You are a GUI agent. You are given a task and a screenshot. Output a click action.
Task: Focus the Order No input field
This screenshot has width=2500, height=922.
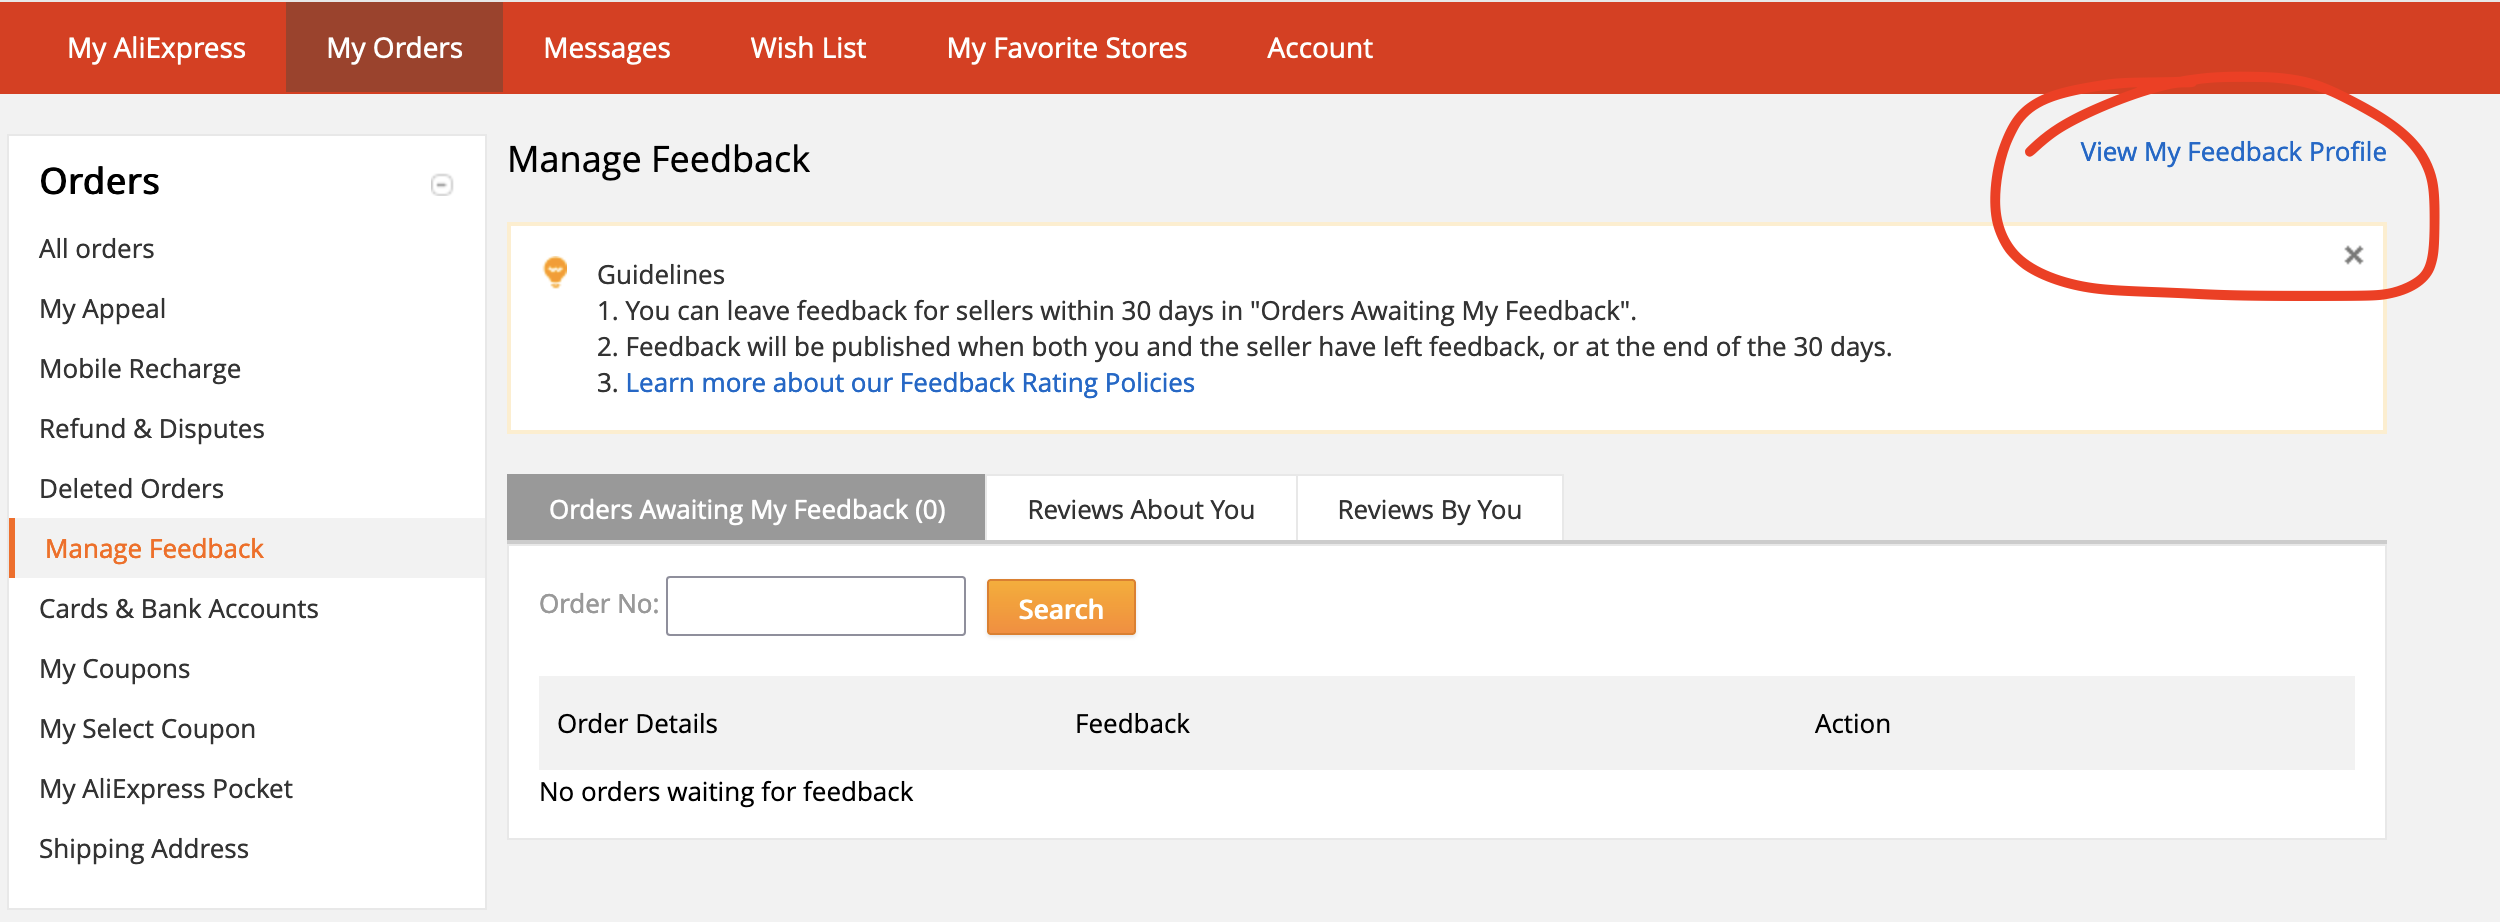(x=816, y=606)
